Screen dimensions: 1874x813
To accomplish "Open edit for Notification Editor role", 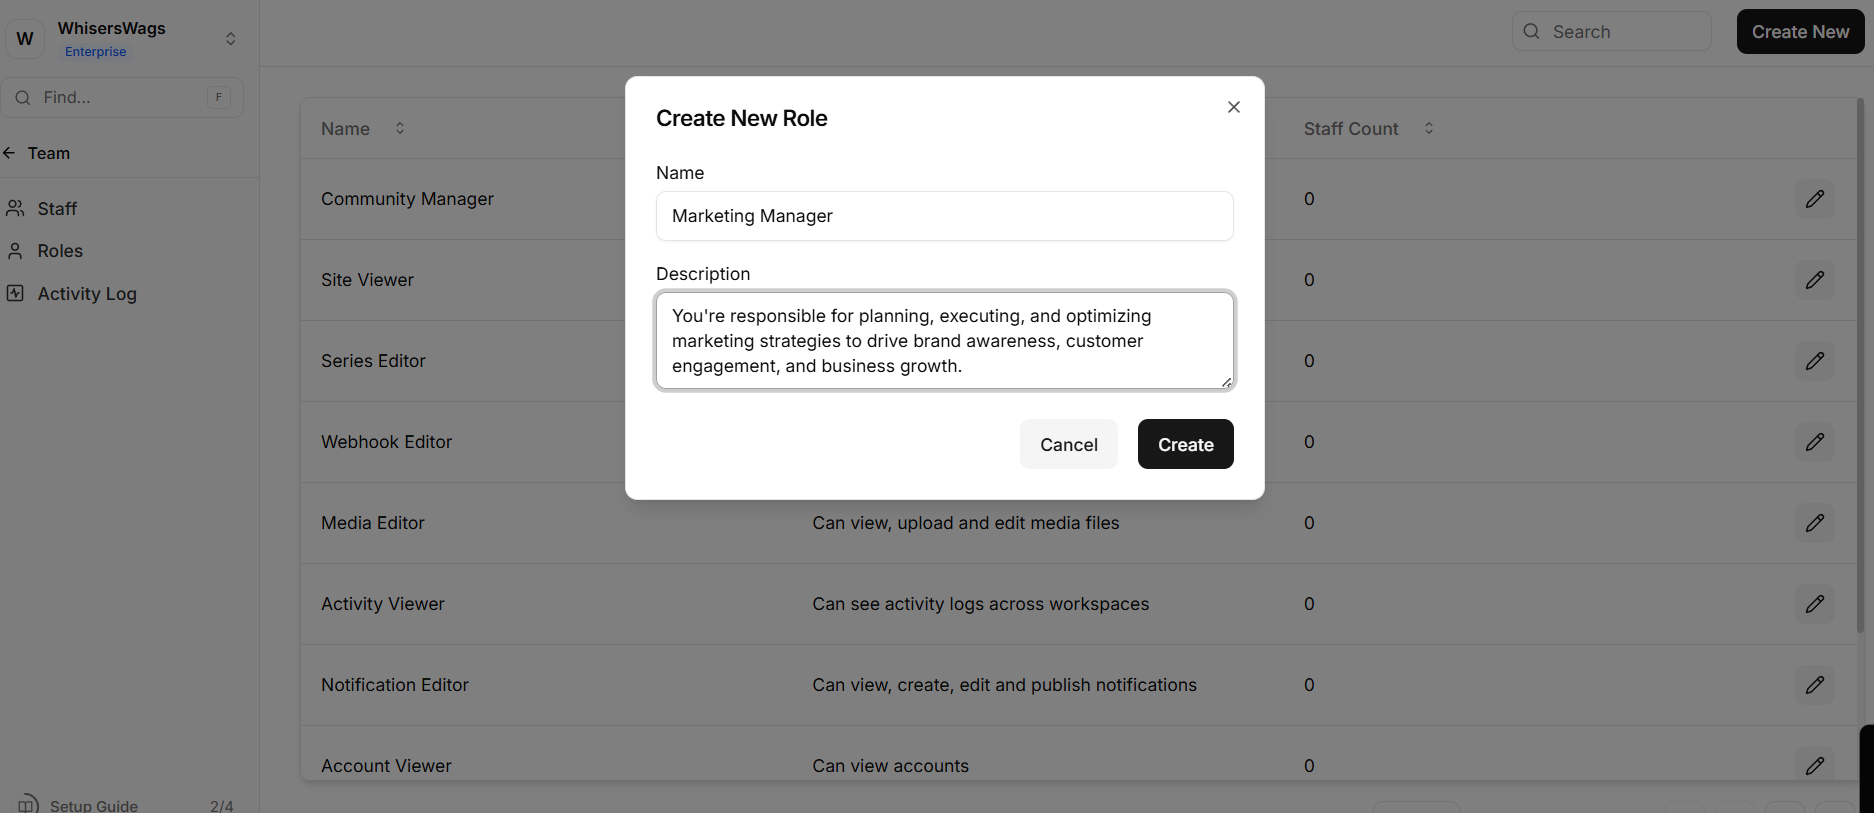I will [1814, 685].
